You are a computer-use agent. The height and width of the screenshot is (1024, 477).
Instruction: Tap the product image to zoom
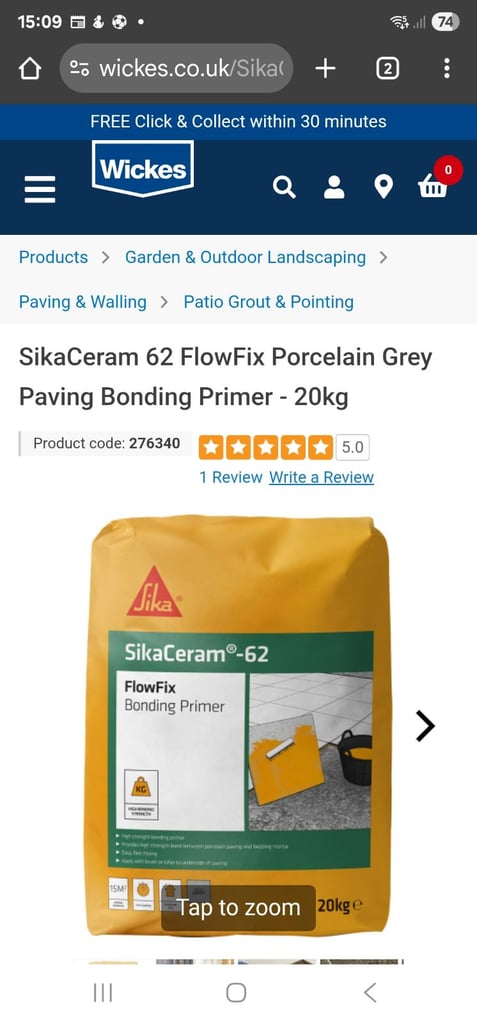(238, 725)
